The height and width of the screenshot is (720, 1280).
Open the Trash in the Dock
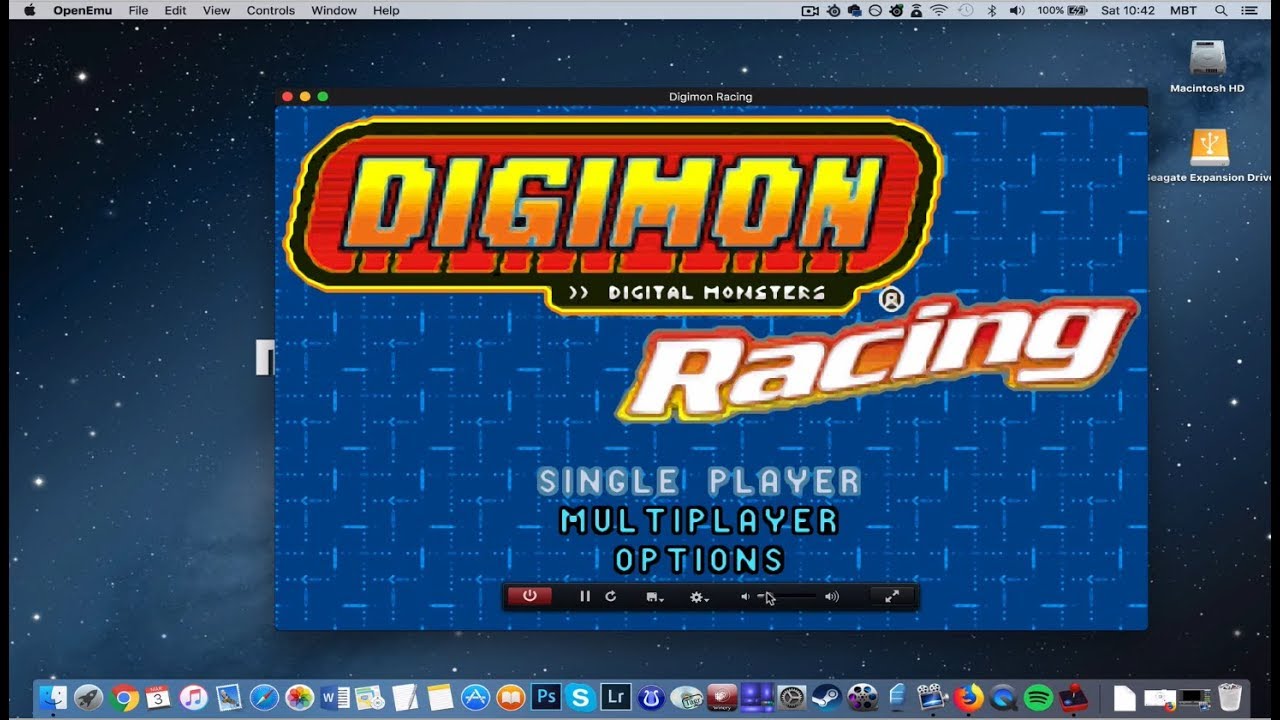pyautogui.click(x=1230, y=697)
